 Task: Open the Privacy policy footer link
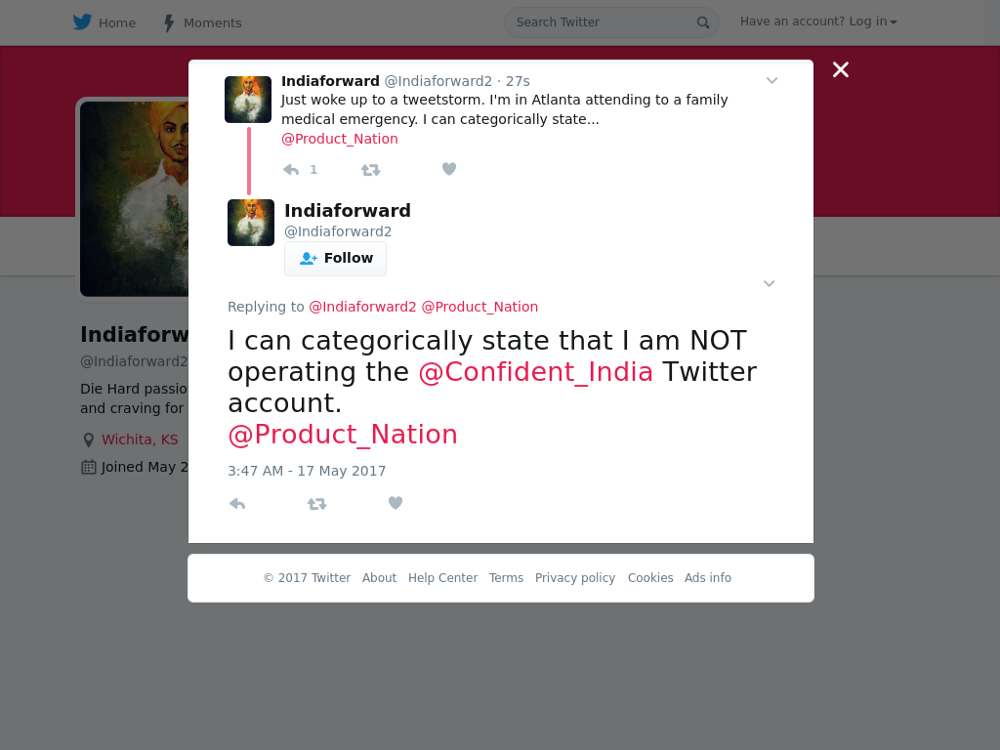point(575,578)
